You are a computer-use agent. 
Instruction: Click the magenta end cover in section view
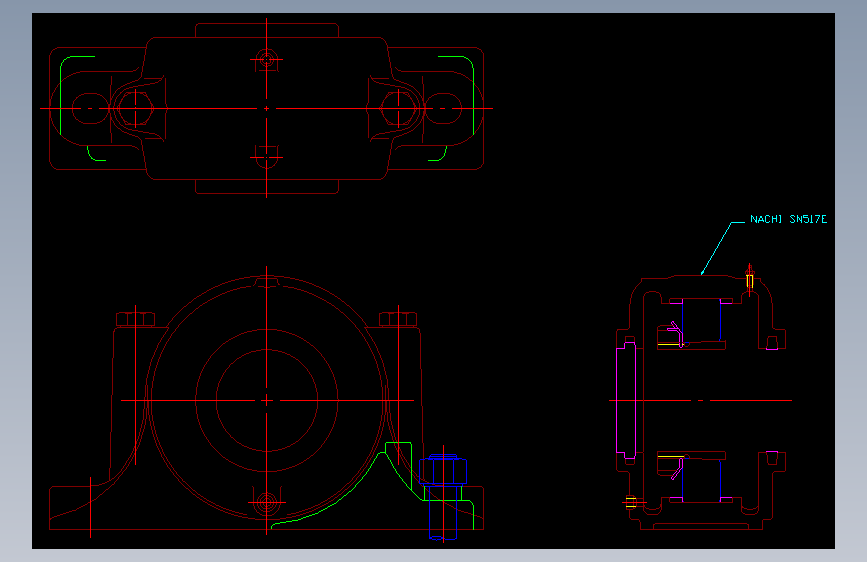click(x=626, y=400)
